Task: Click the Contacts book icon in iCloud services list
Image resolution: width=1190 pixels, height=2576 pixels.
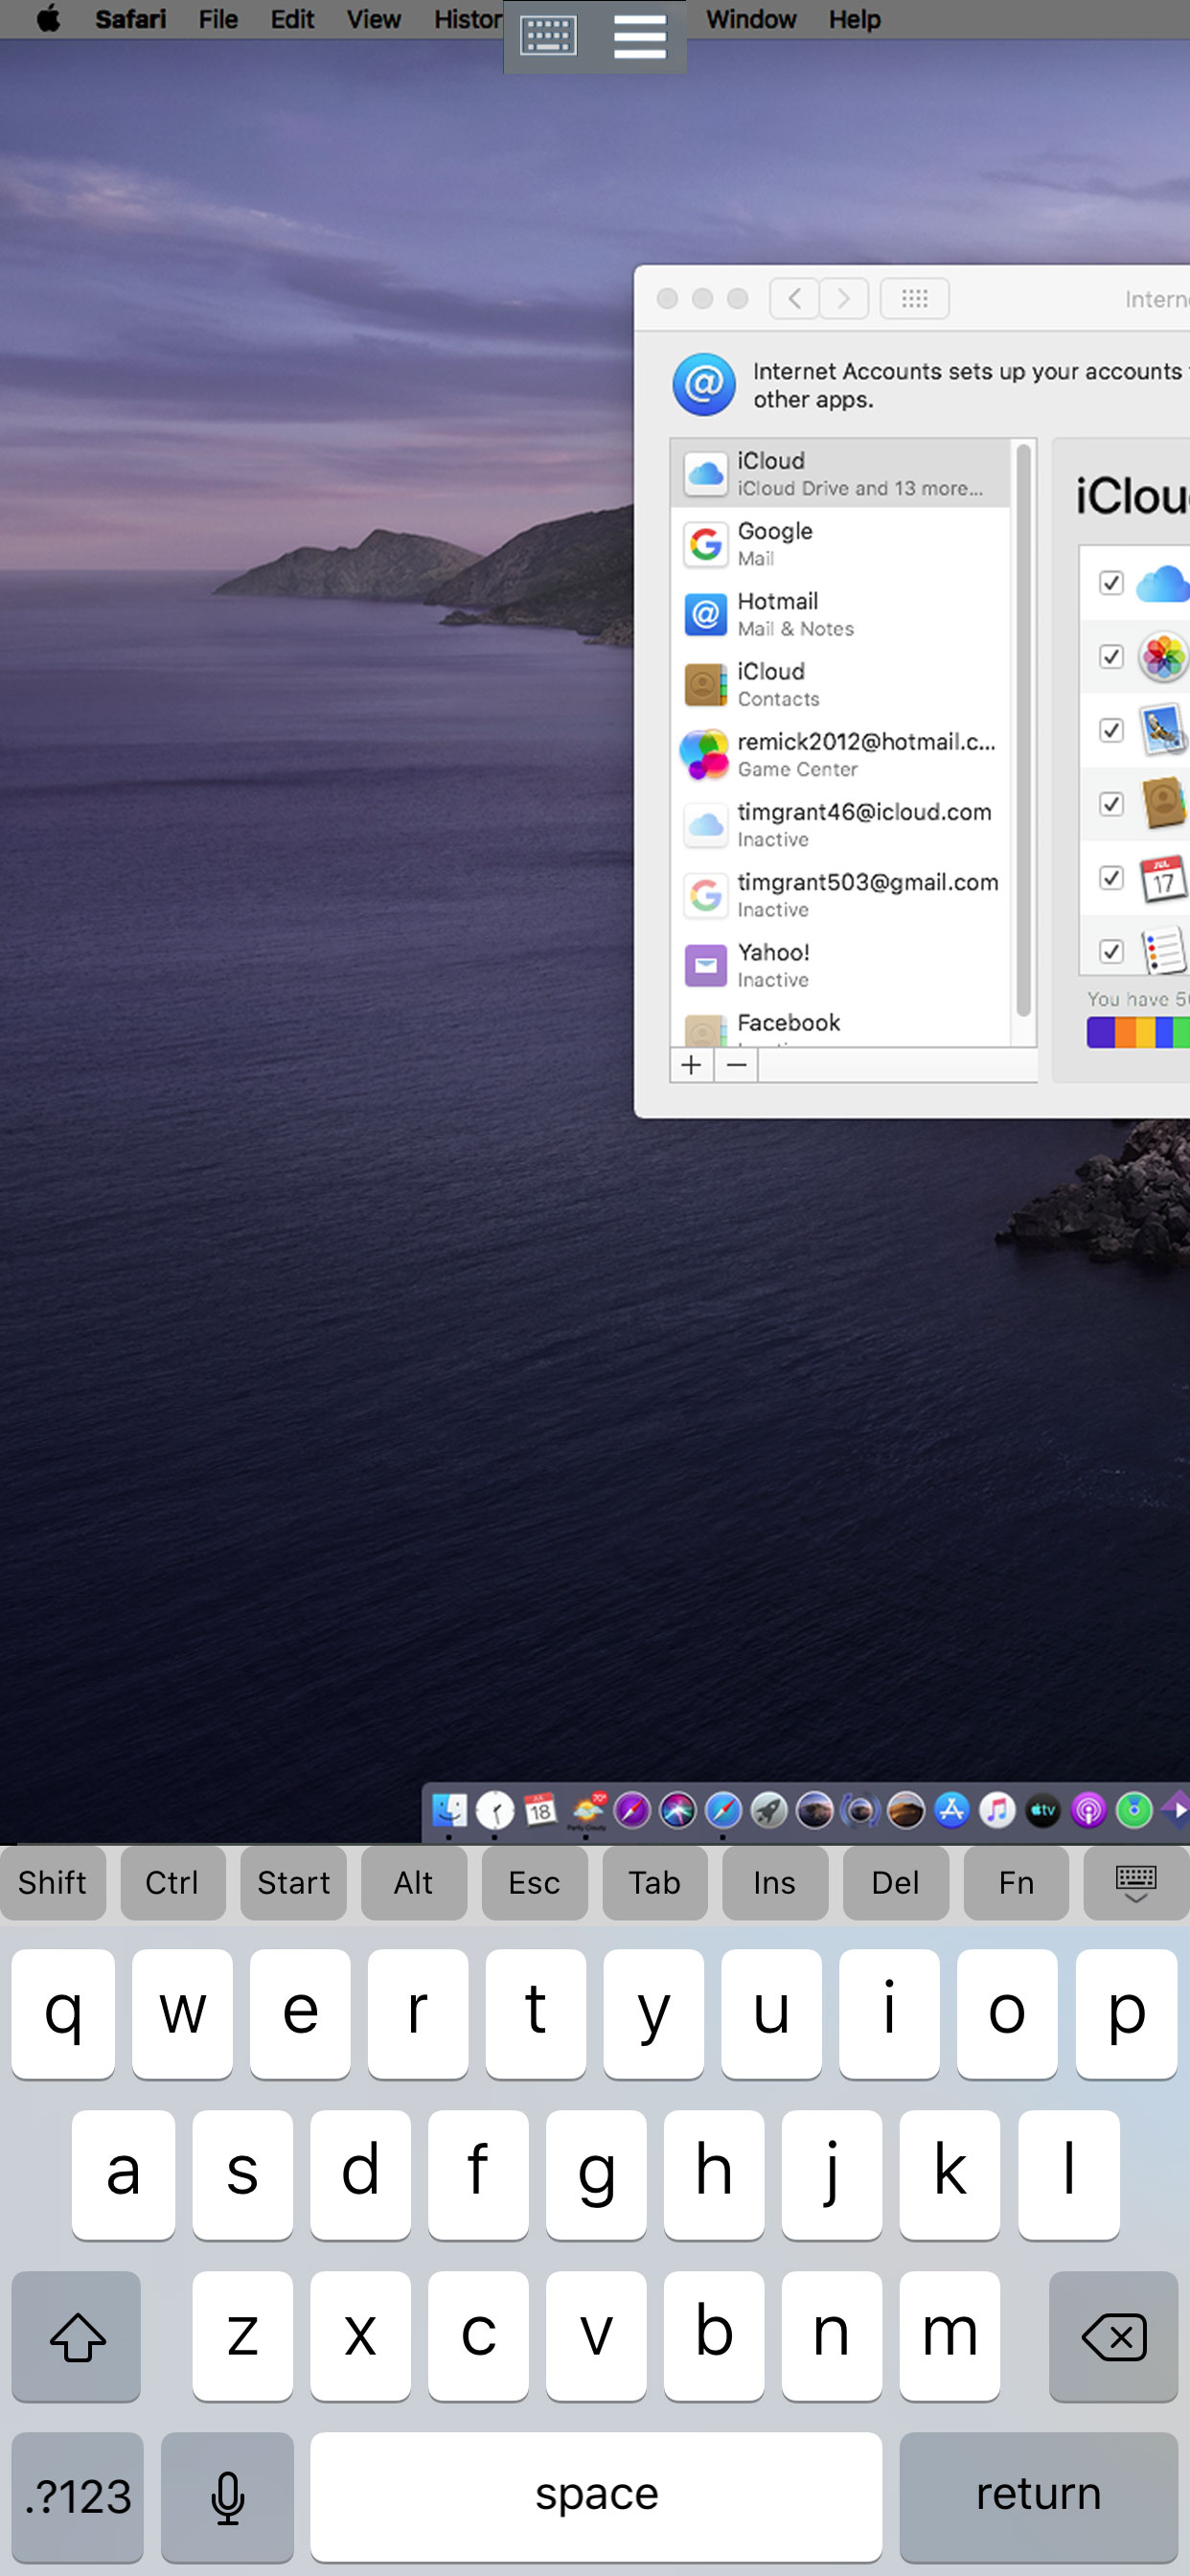Action: point(1163,804)
